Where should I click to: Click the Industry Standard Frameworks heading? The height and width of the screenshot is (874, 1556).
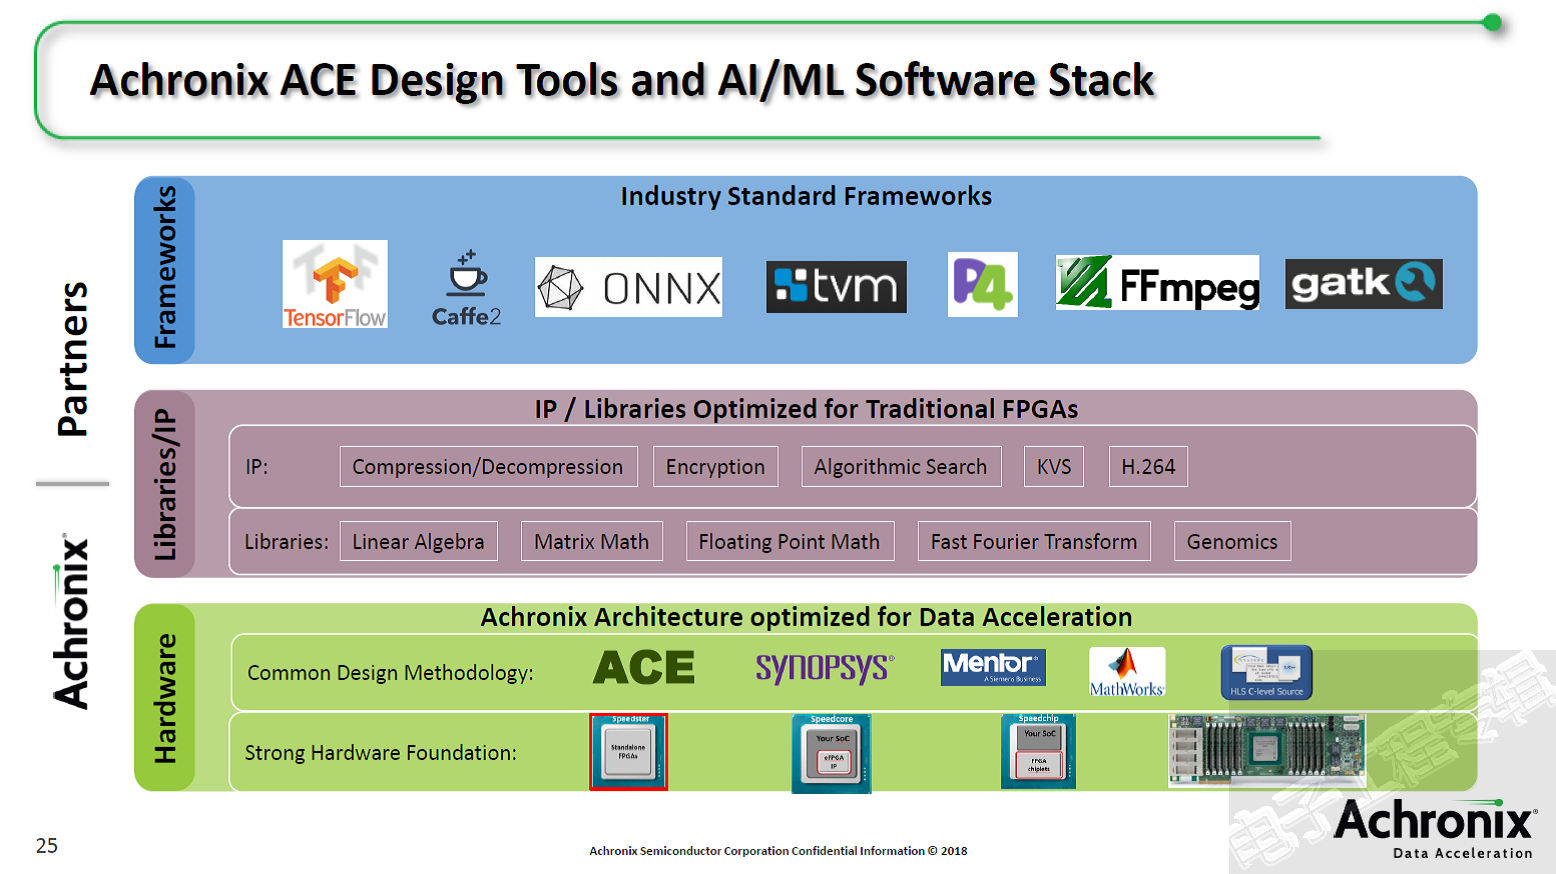[806, 196]
